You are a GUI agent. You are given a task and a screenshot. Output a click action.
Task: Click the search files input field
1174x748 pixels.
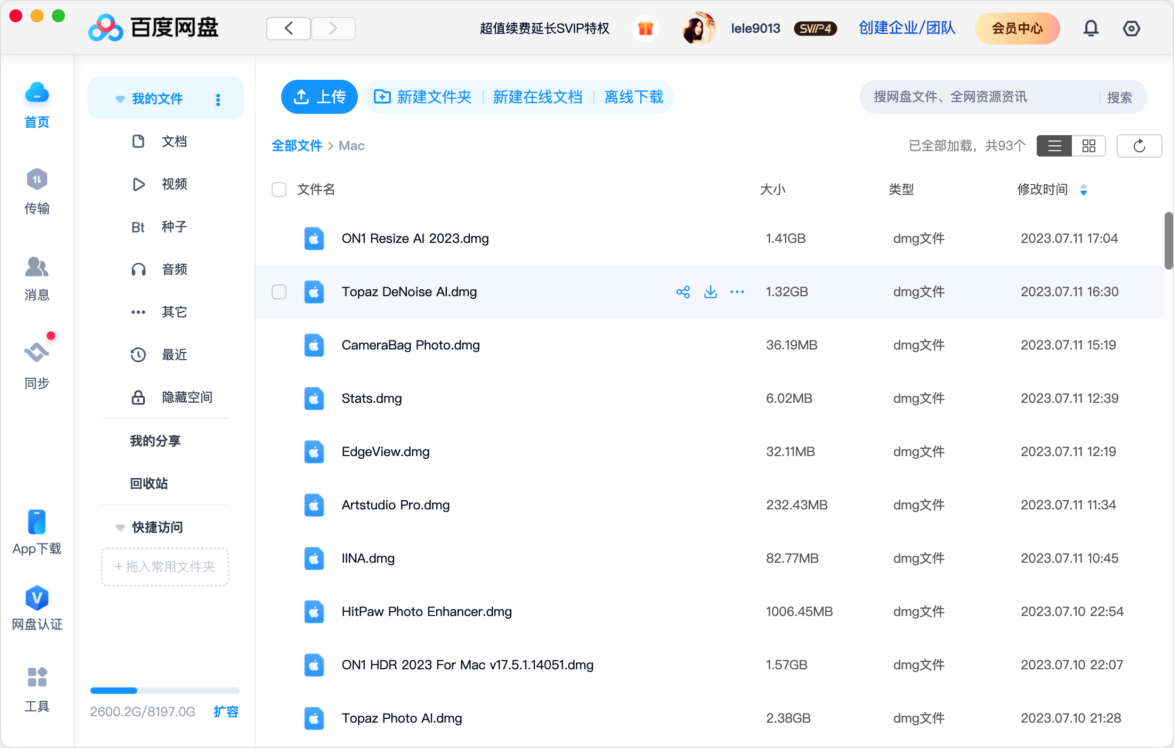[x=981, y=97]
